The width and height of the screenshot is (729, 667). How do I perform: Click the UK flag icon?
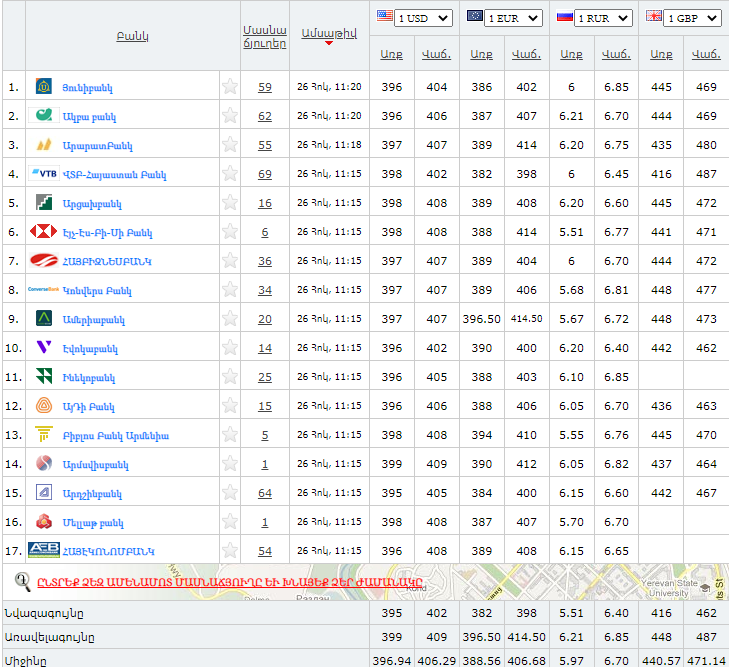point(654,16)
